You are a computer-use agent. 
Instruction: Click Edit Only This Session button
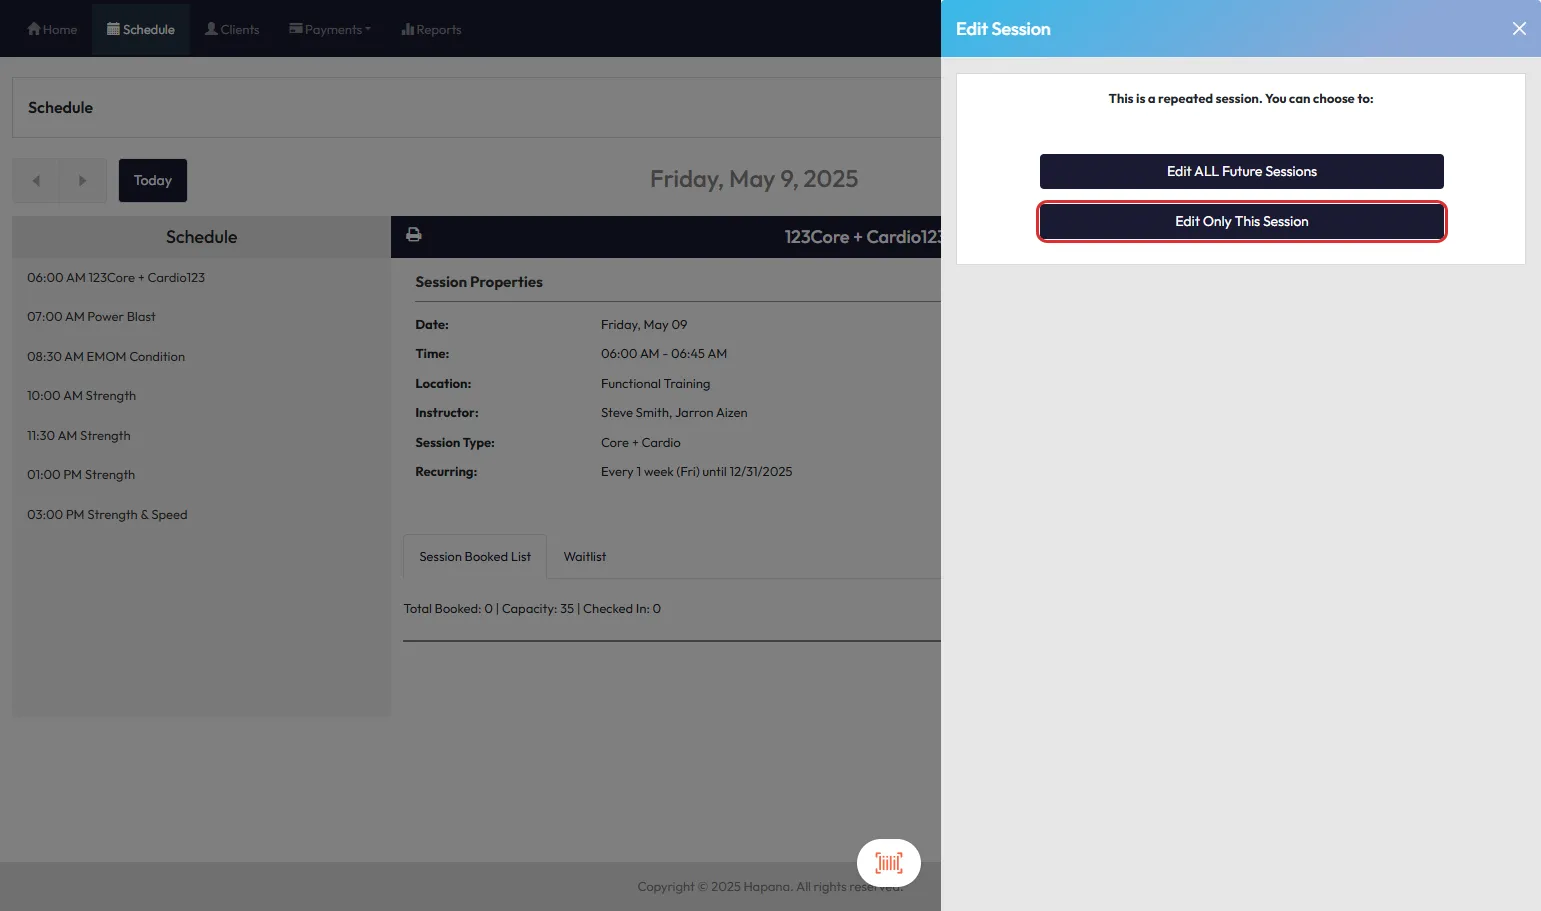click(1241, 221)
